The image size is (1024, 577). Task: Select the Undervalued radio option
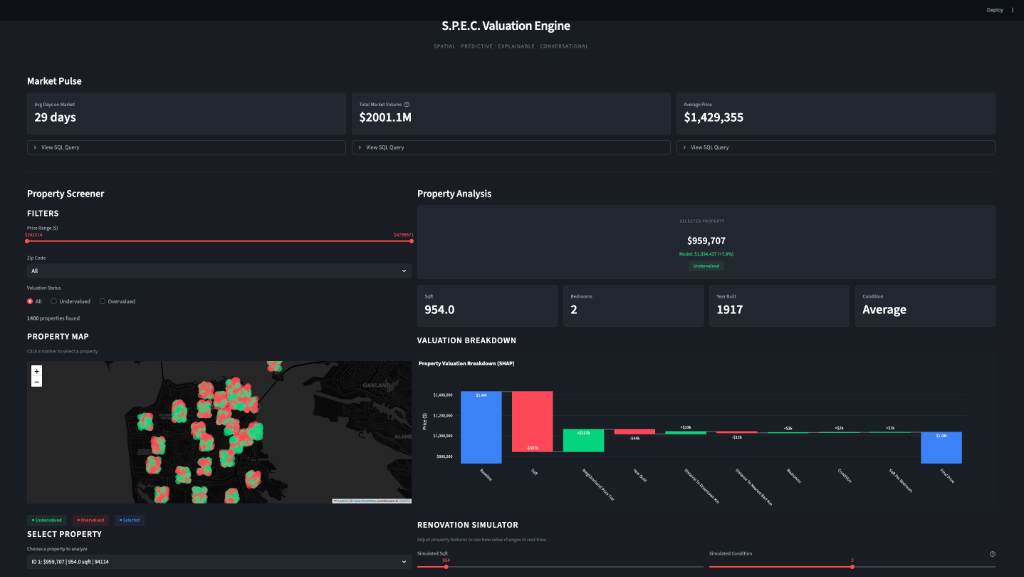pyautogui.click(x=56, y=301)
